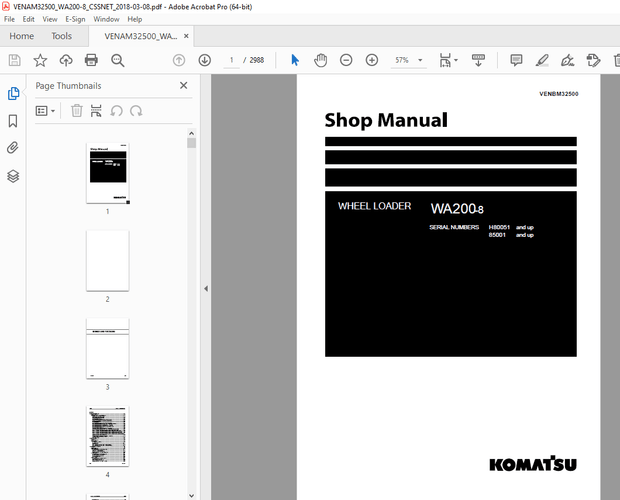Image resolution: width=620 pixels, height=500 pixels.
Task: Close the VENAM32500_WA document tab
Action: tap(186, 36)
